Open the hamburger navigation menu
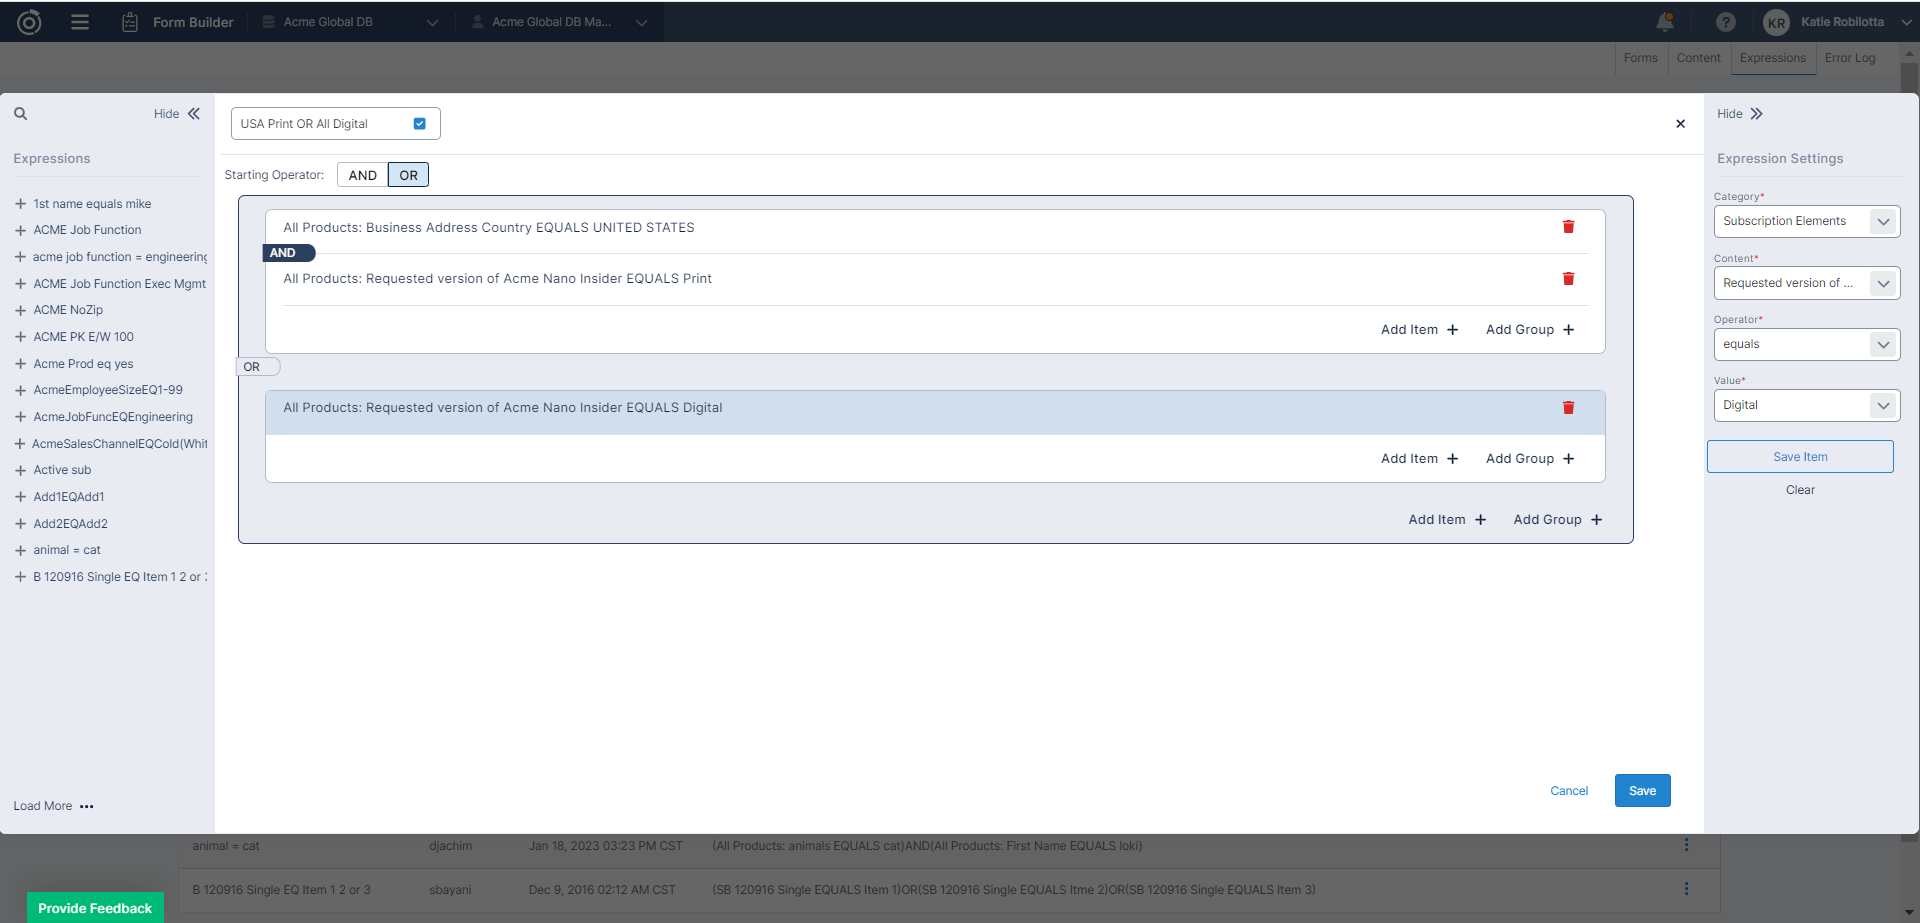The image size is (1920, 923). pos(80,22)
